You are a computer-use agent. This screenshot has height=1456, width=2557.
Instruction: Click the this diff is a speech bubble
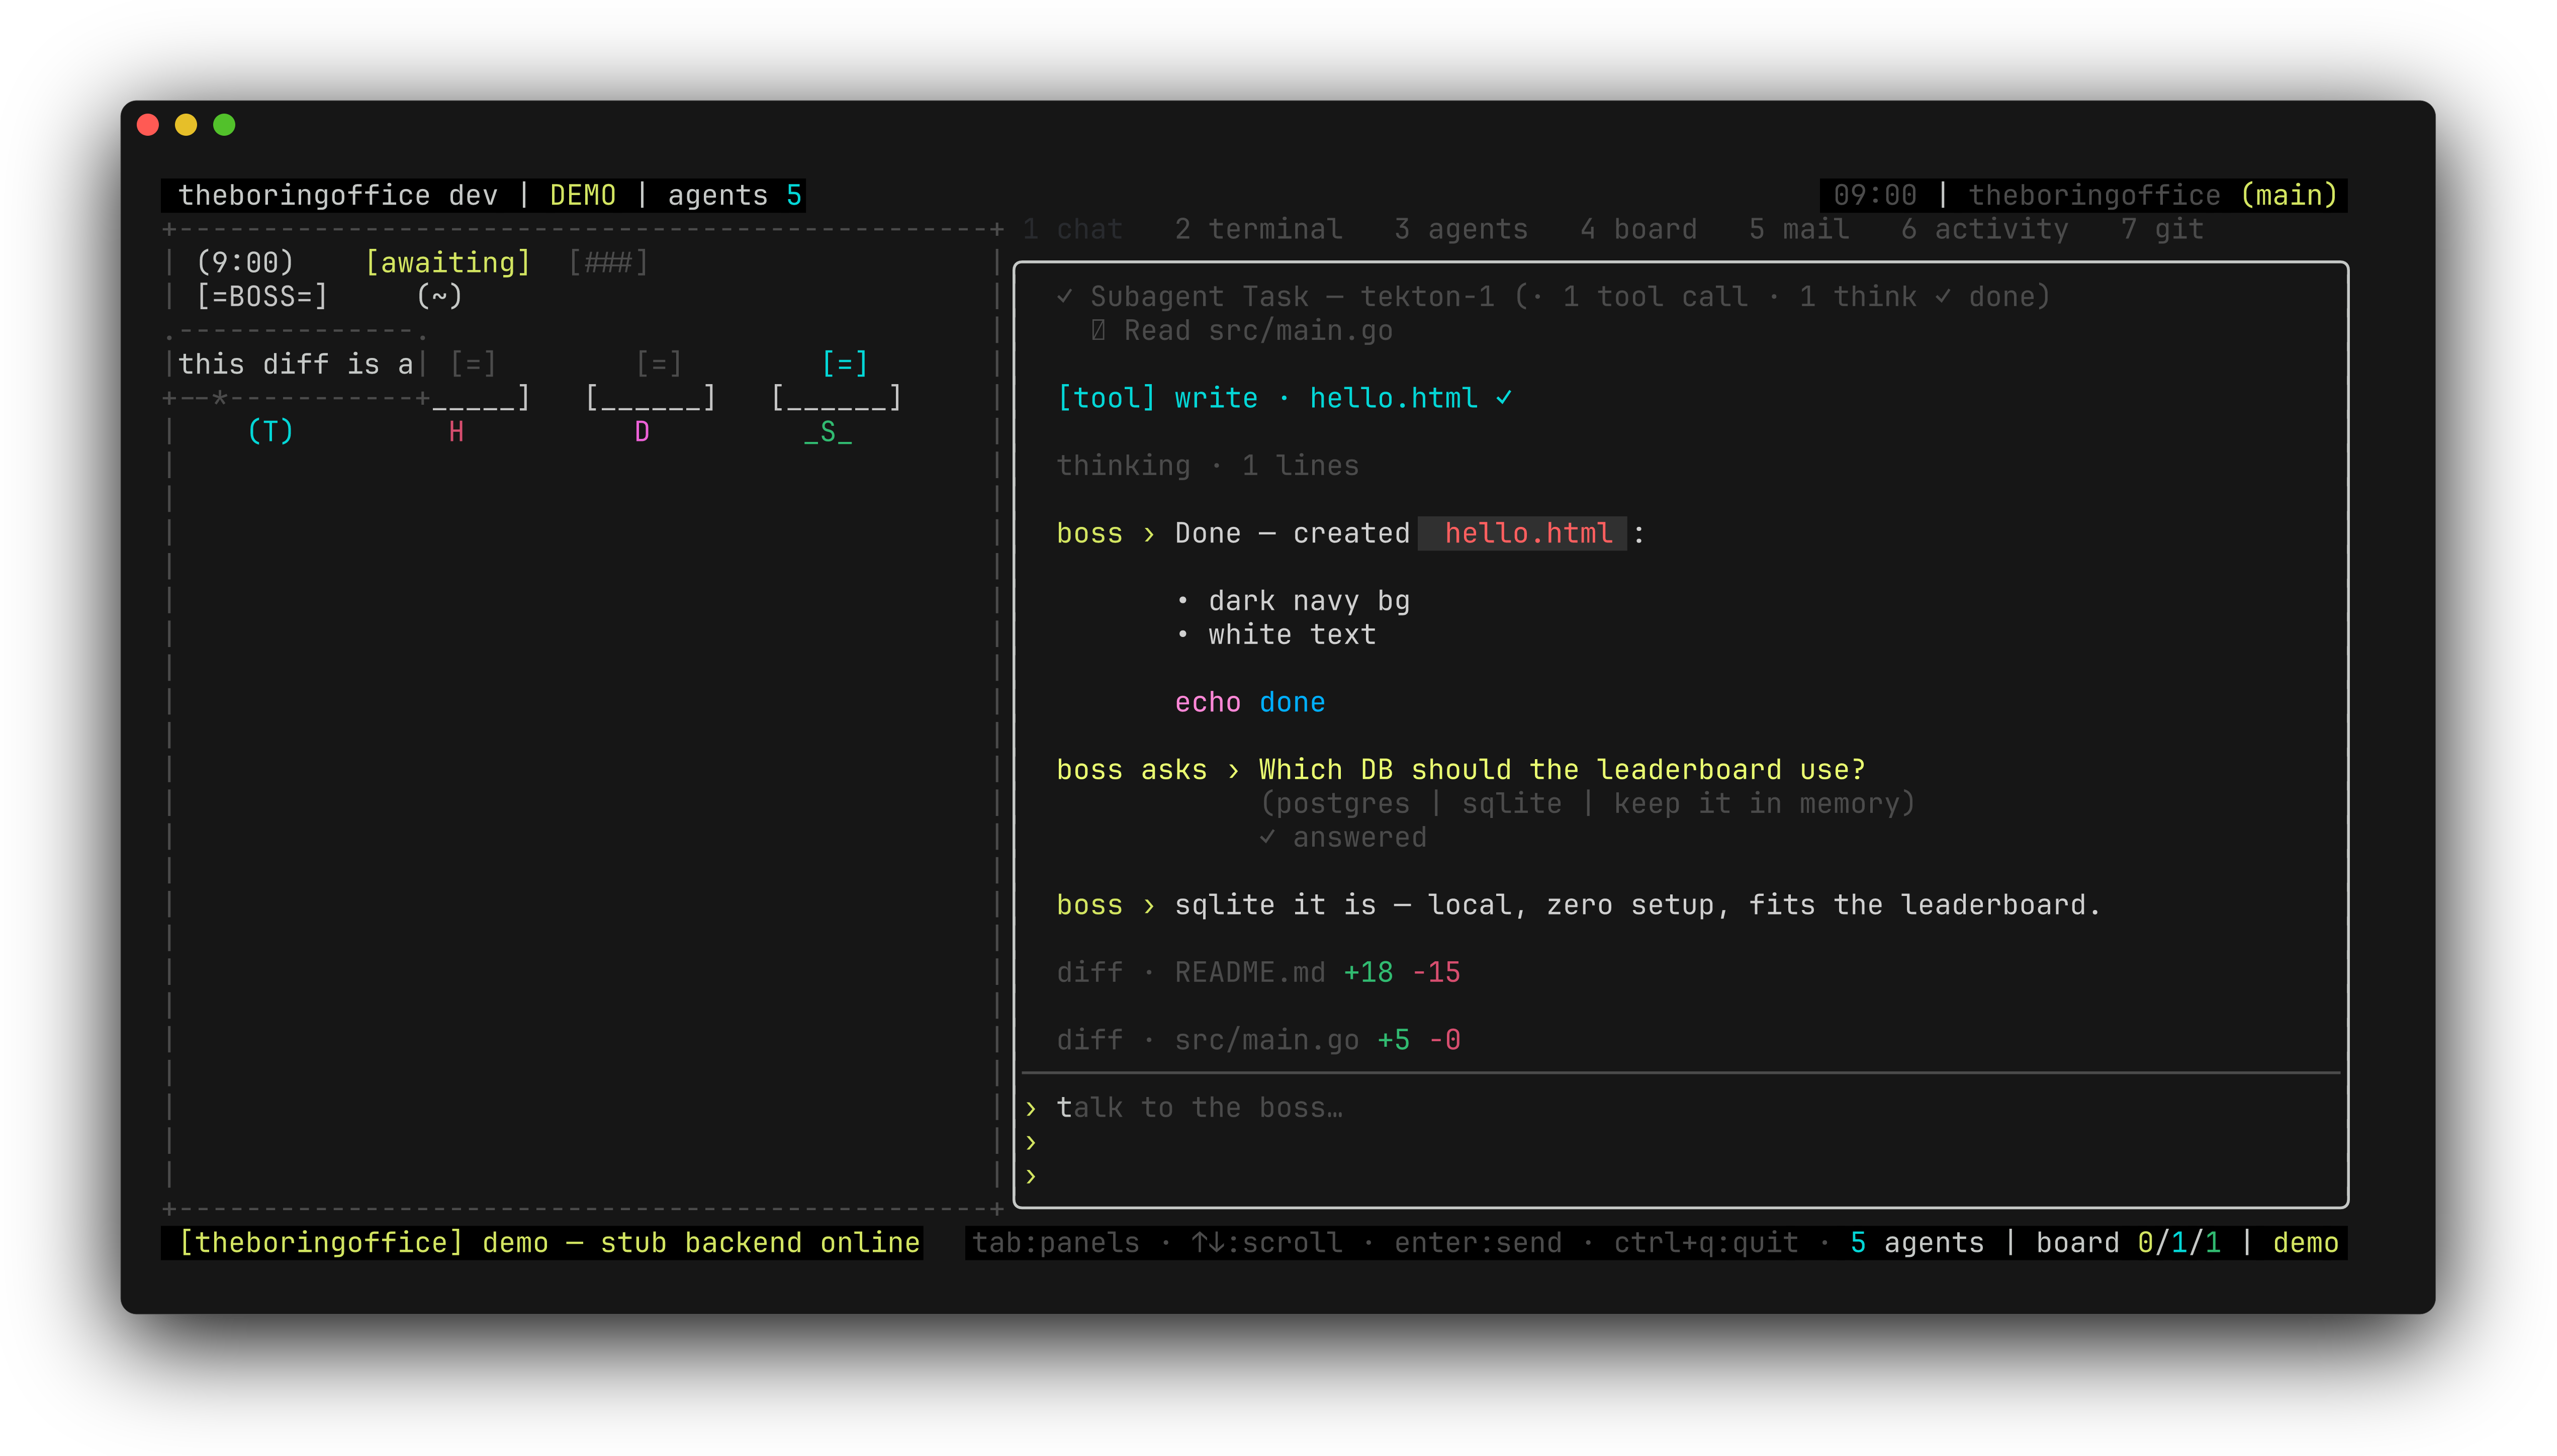[296, 363]
